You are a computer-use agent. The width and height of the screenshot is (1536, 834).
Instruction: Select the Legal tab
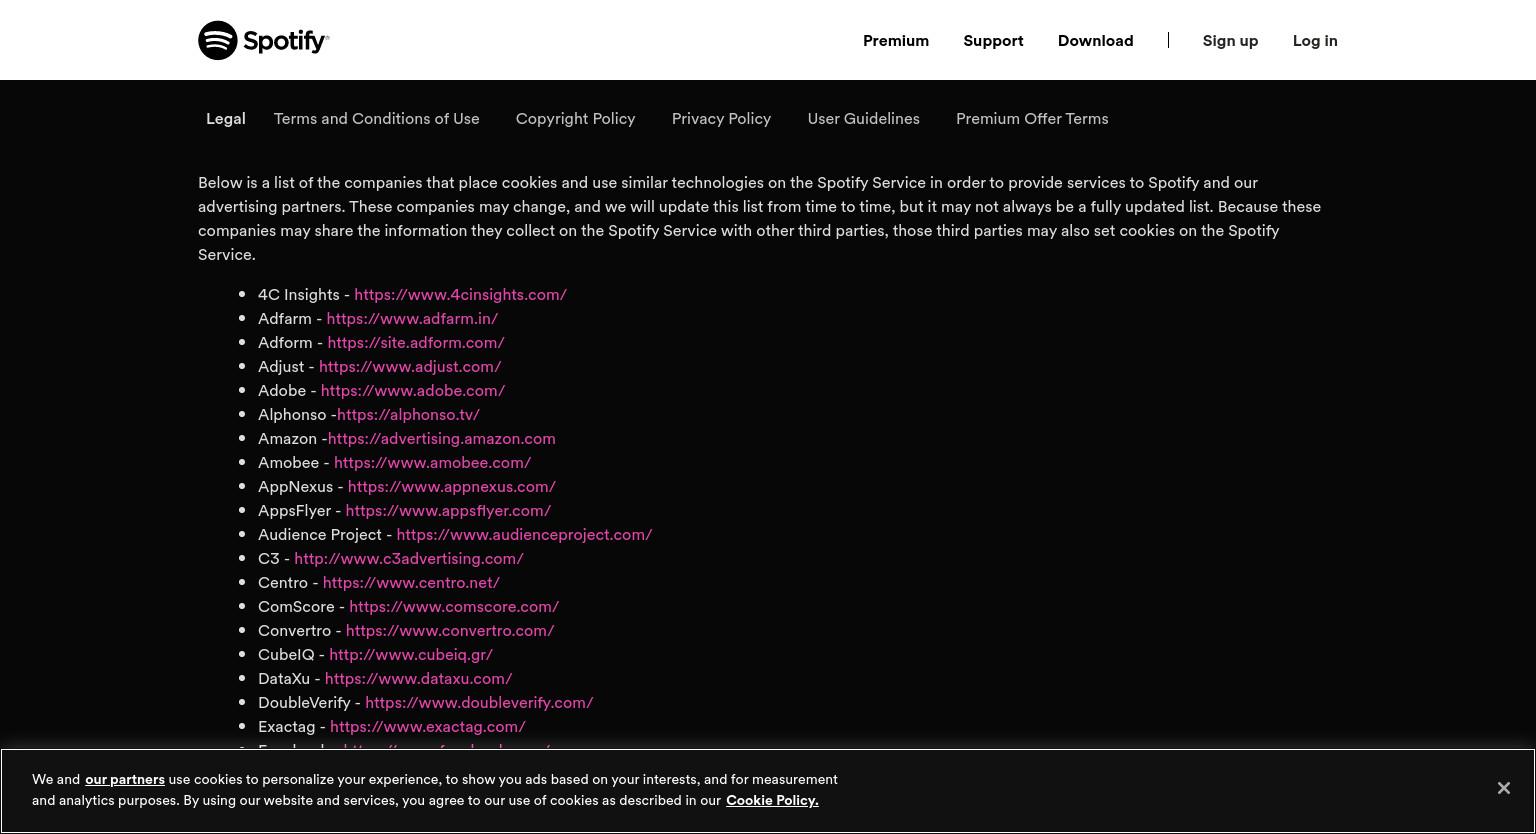tap(226, 118)
